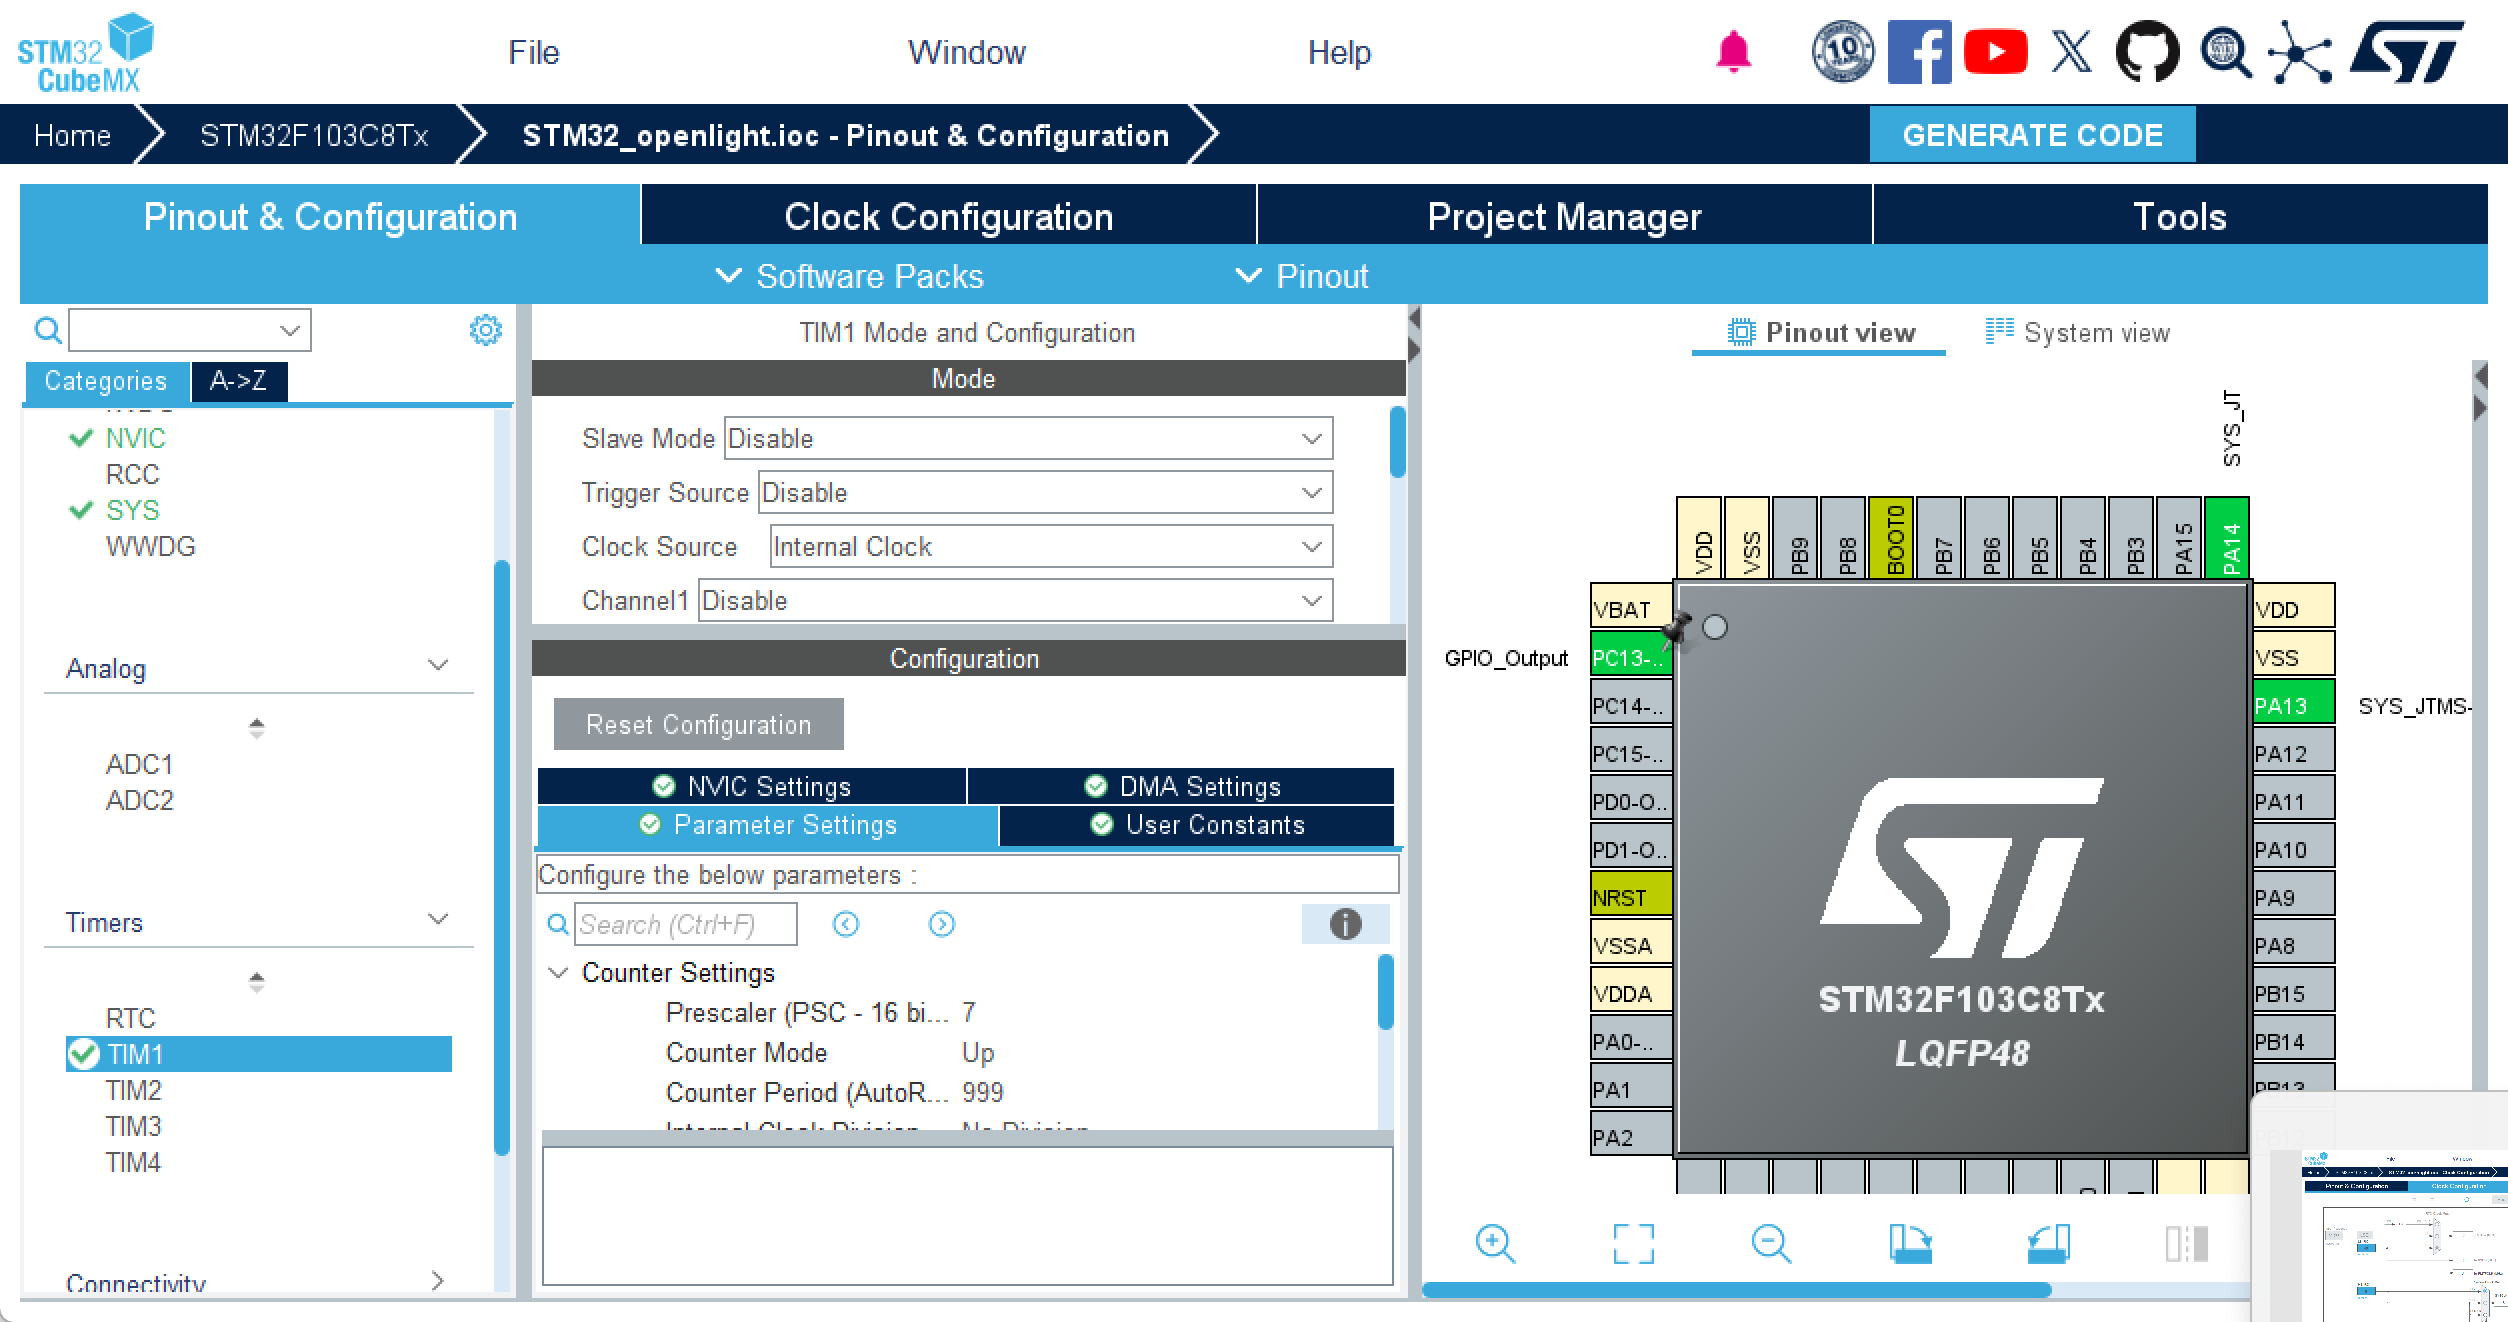Open the Help menu

coord(1339,52)
